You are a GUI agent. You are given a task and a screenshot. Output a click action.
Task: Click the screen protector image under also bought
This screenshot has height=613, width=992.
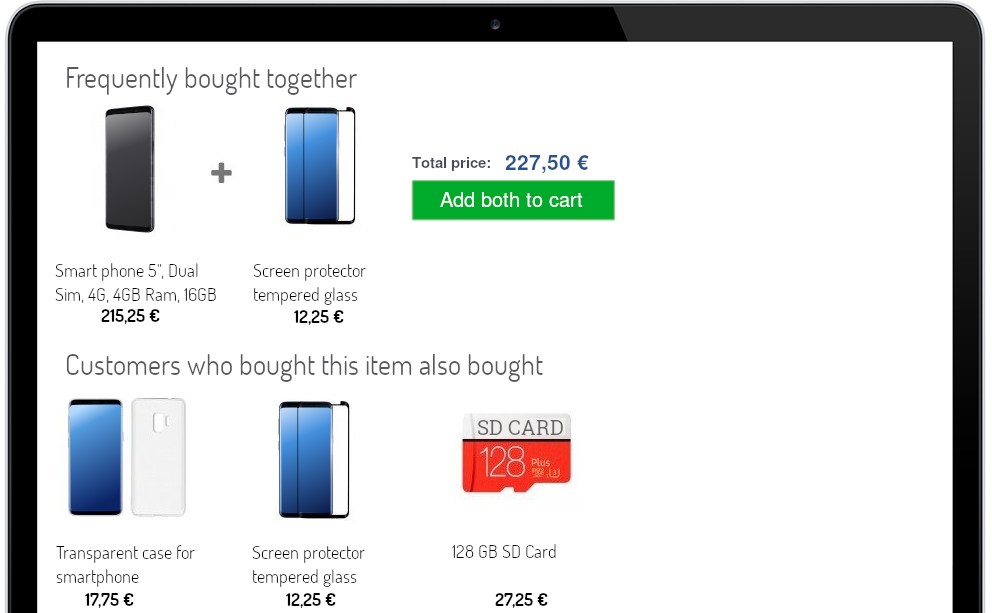[314, 459]
